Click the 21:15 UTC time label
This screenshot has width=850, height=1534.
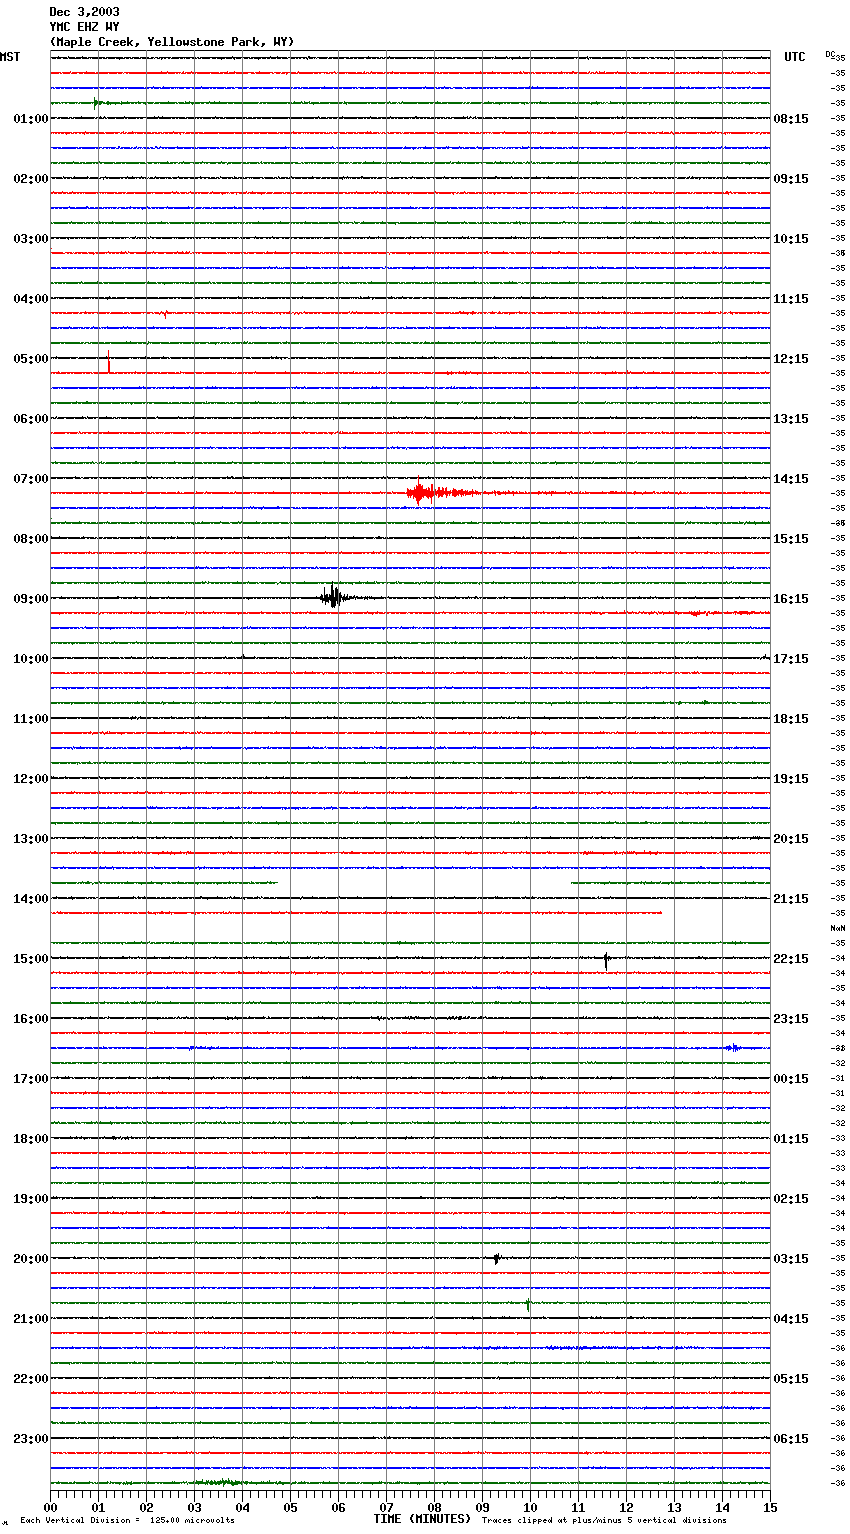791,899
